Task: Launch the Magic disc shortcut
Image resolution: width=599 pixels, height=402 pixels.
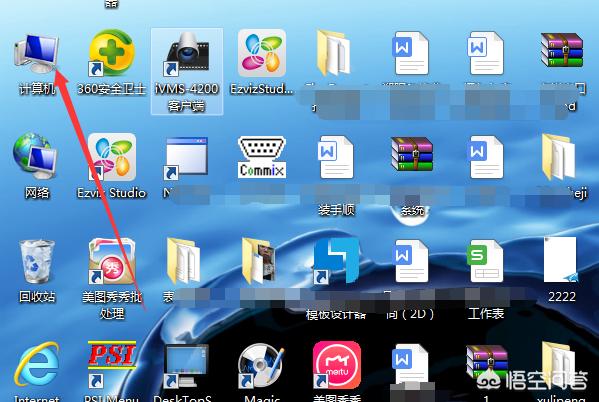Action: point(261,365)
